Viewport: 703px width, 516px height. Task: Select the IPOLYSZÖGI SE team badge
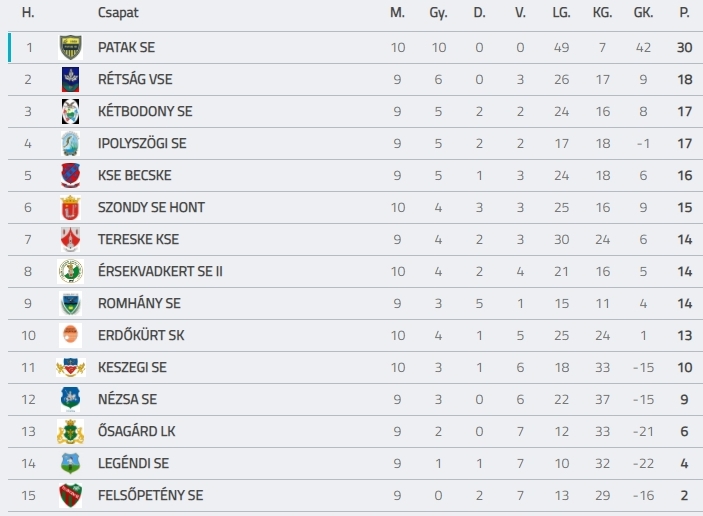coord(70,143)
